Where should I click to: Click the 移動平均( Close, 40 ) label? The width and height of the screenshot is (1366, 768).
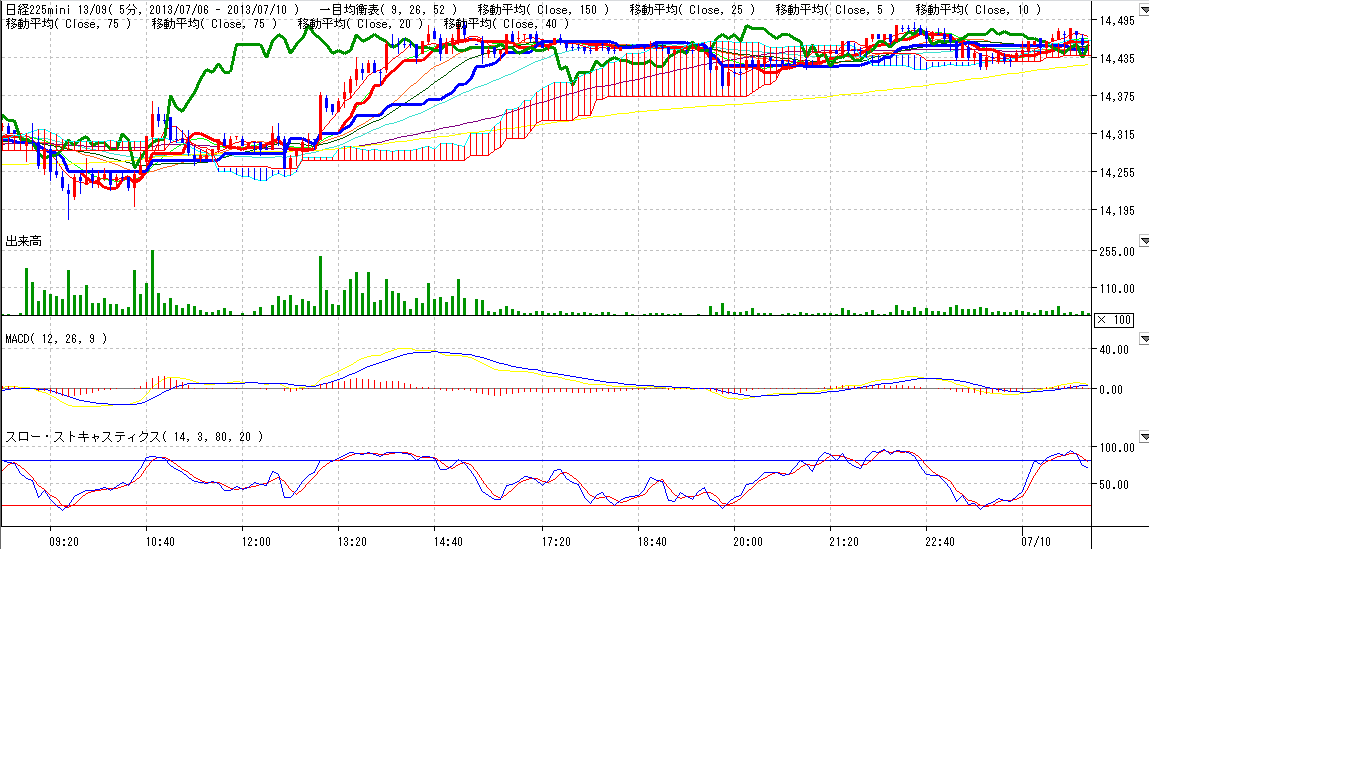[507, 24]
